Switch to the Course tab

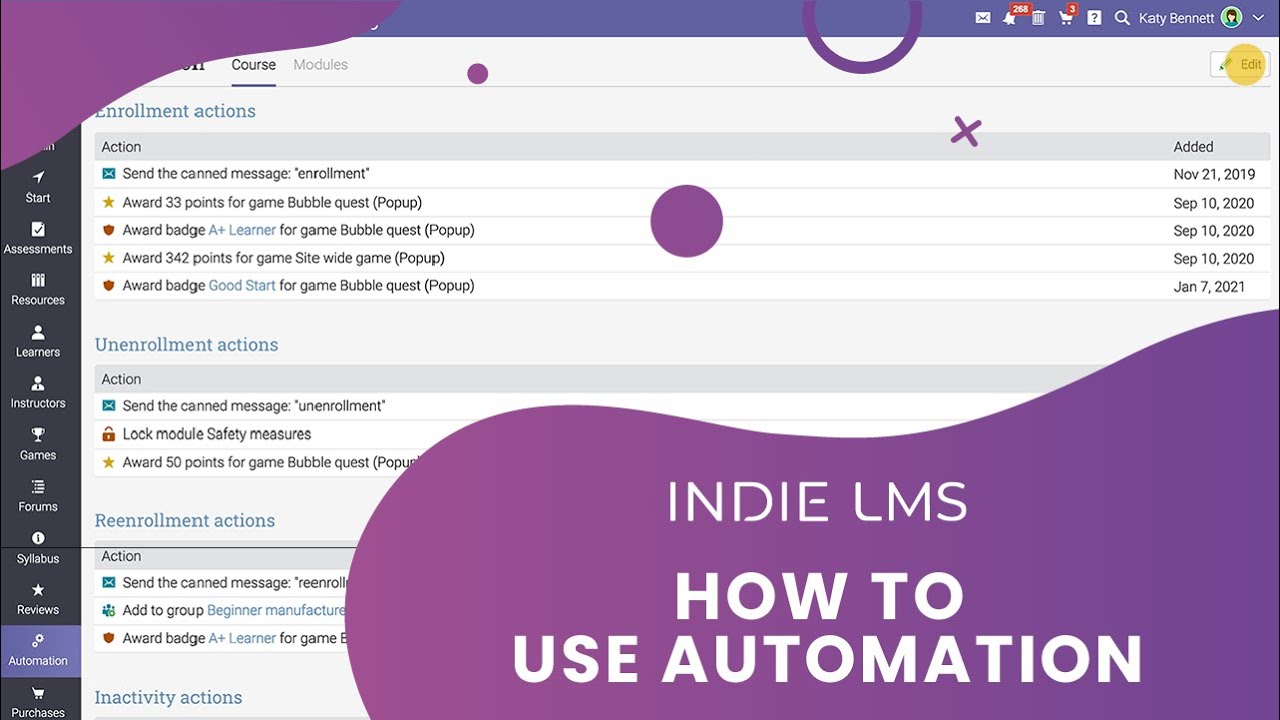pos(253,64)
